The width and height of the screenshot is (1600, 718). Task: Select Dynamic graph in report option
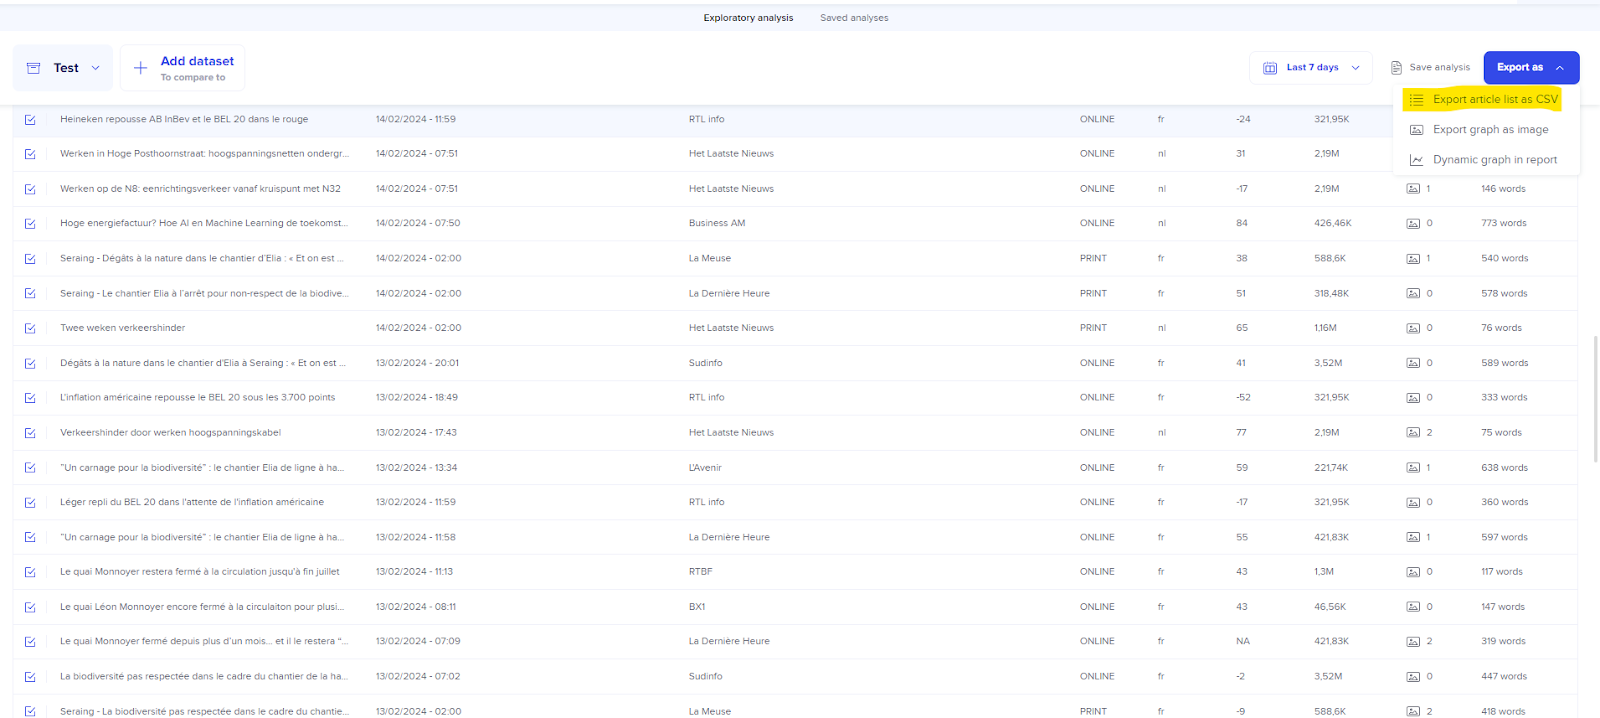pyautogui.click(x=1484, y=160)
